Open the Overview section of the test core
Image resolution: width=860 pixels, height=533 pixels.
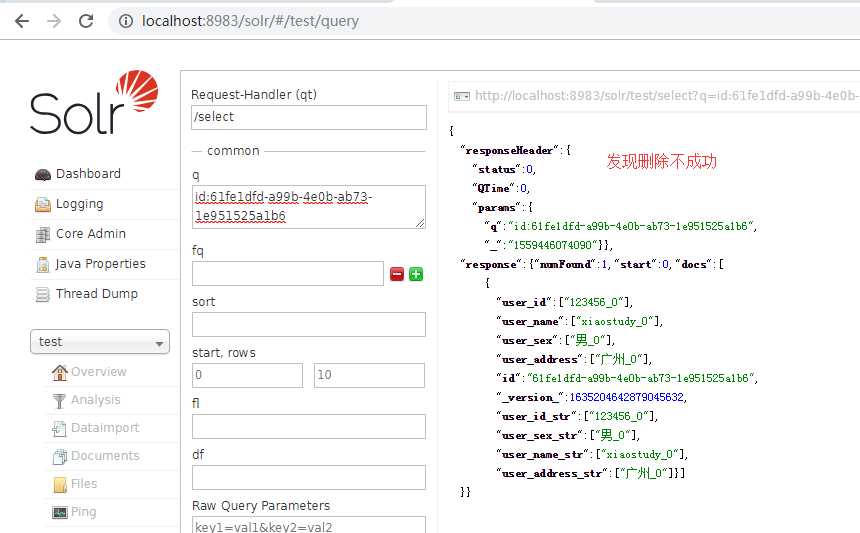pyautogui.click(x=99, y=372)
